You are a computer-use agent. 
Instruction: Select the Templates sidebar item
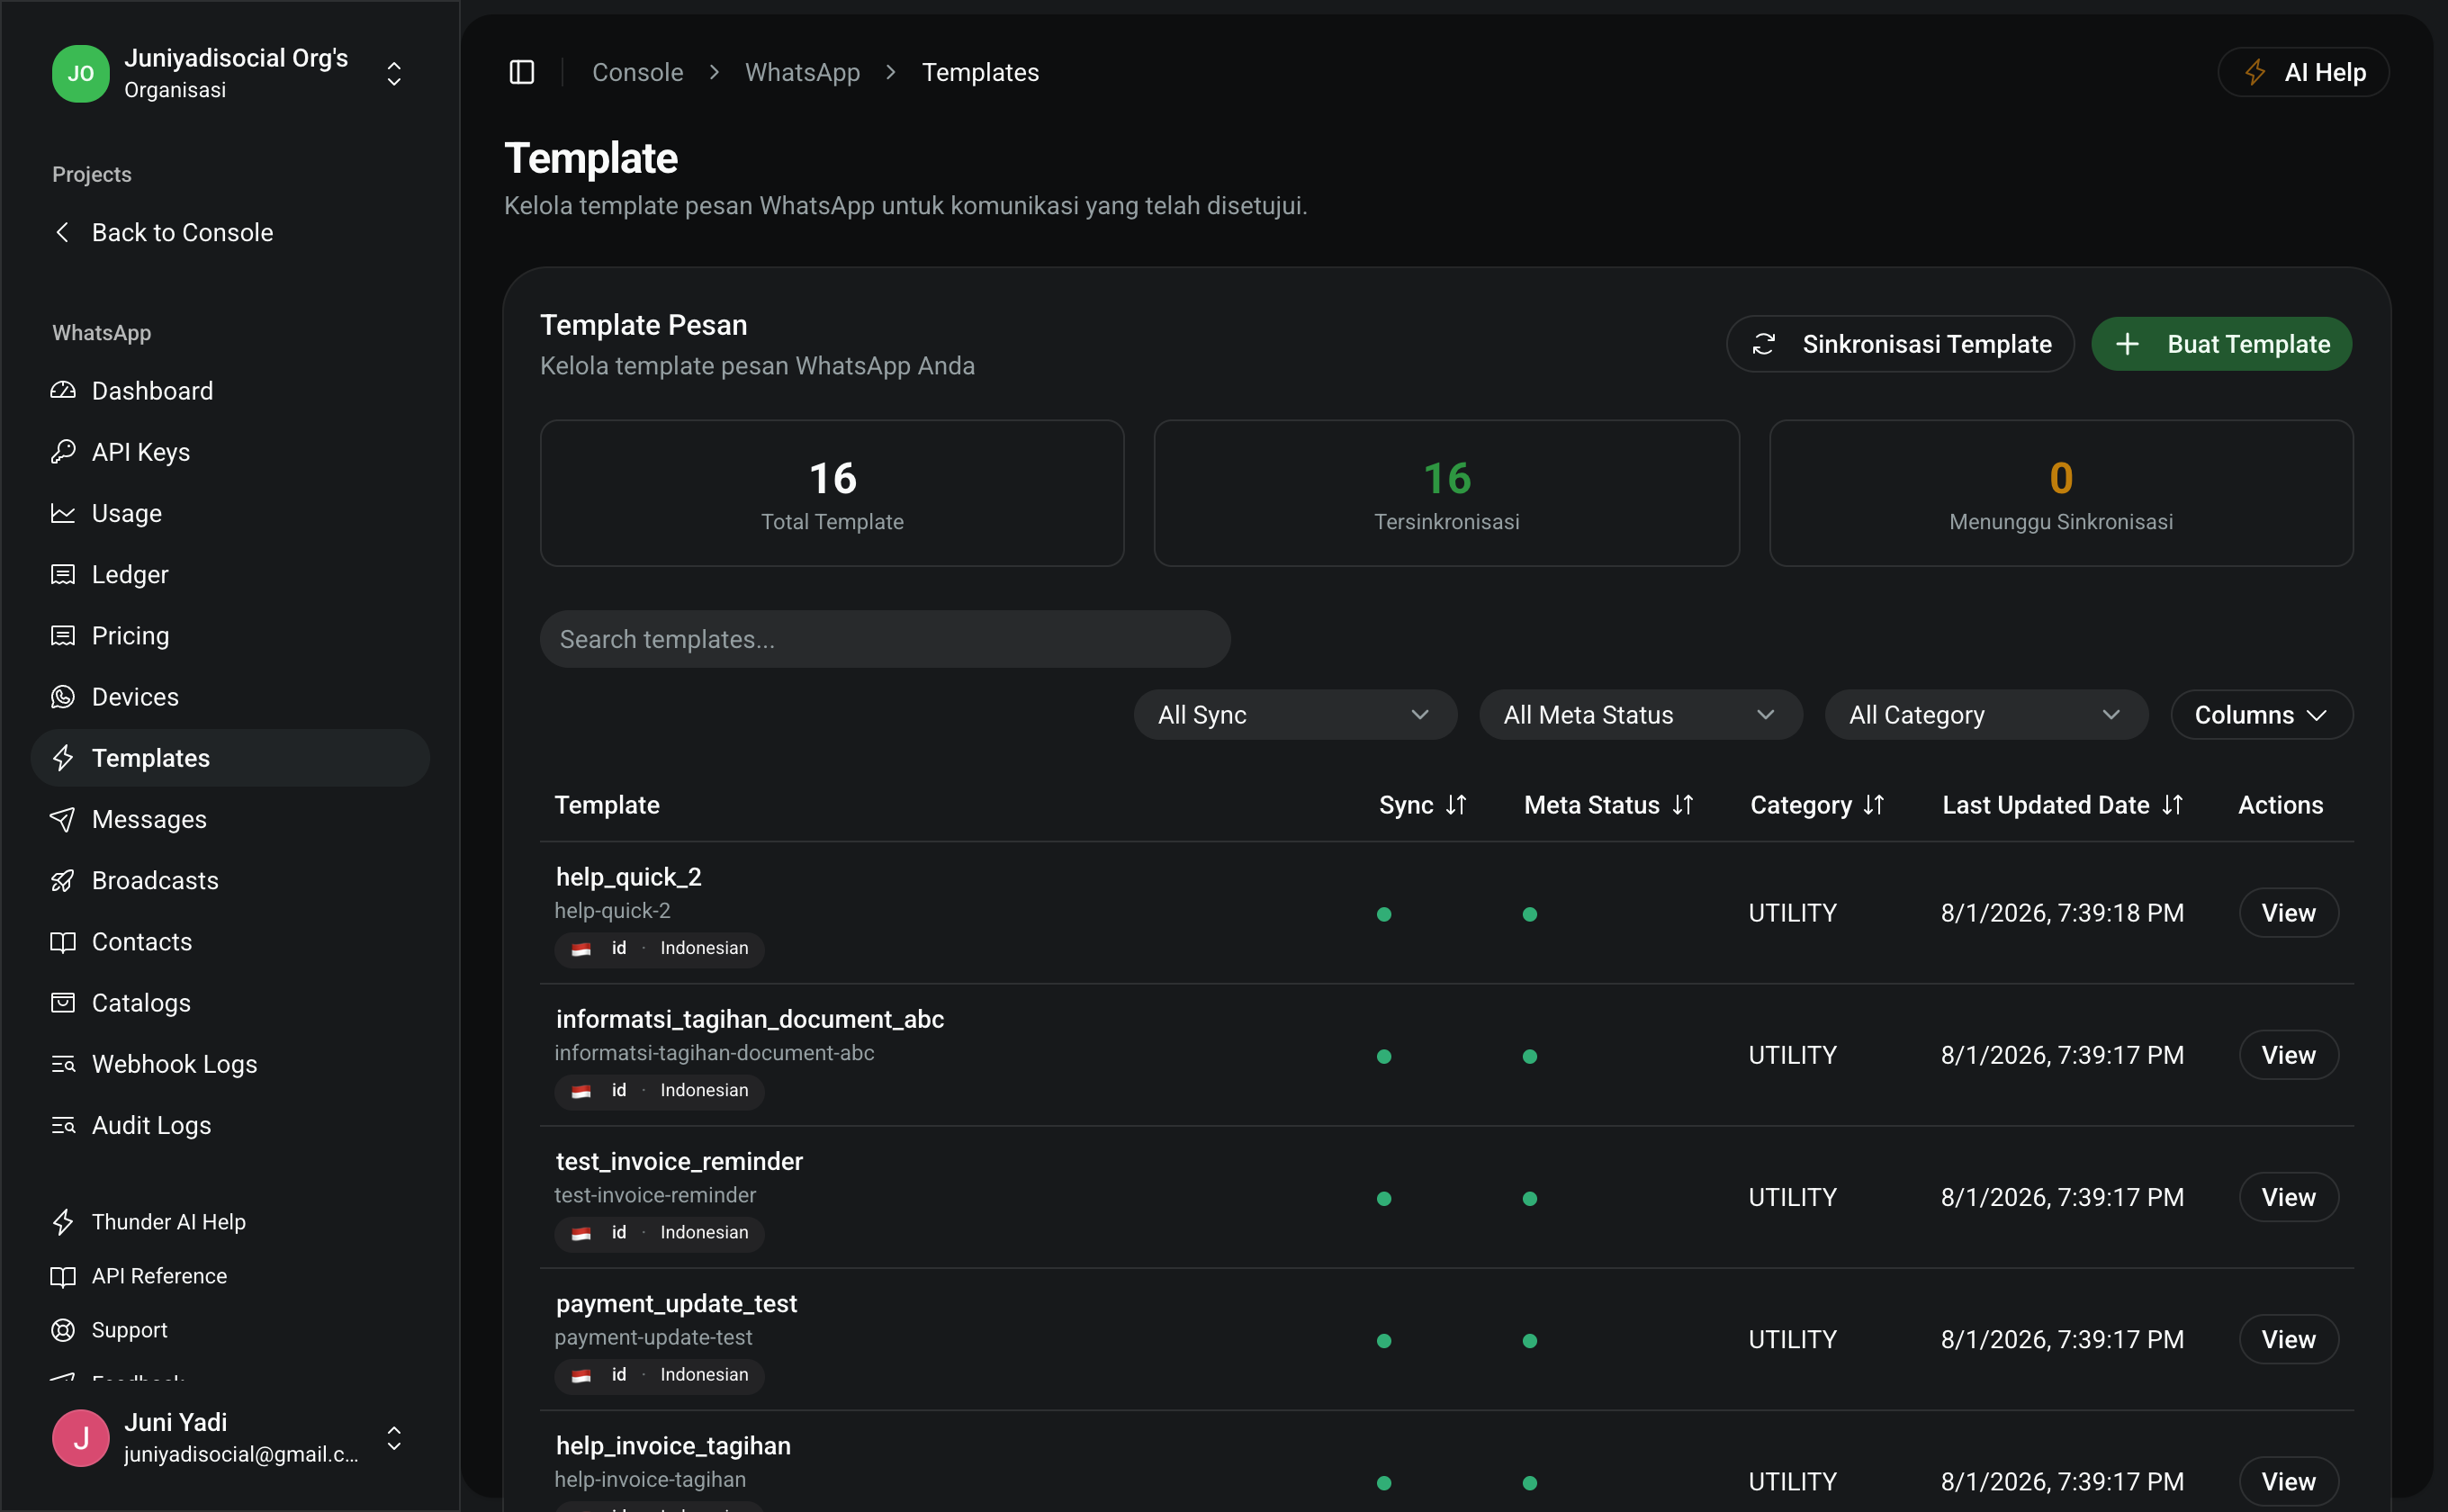(x=231, y=758)
